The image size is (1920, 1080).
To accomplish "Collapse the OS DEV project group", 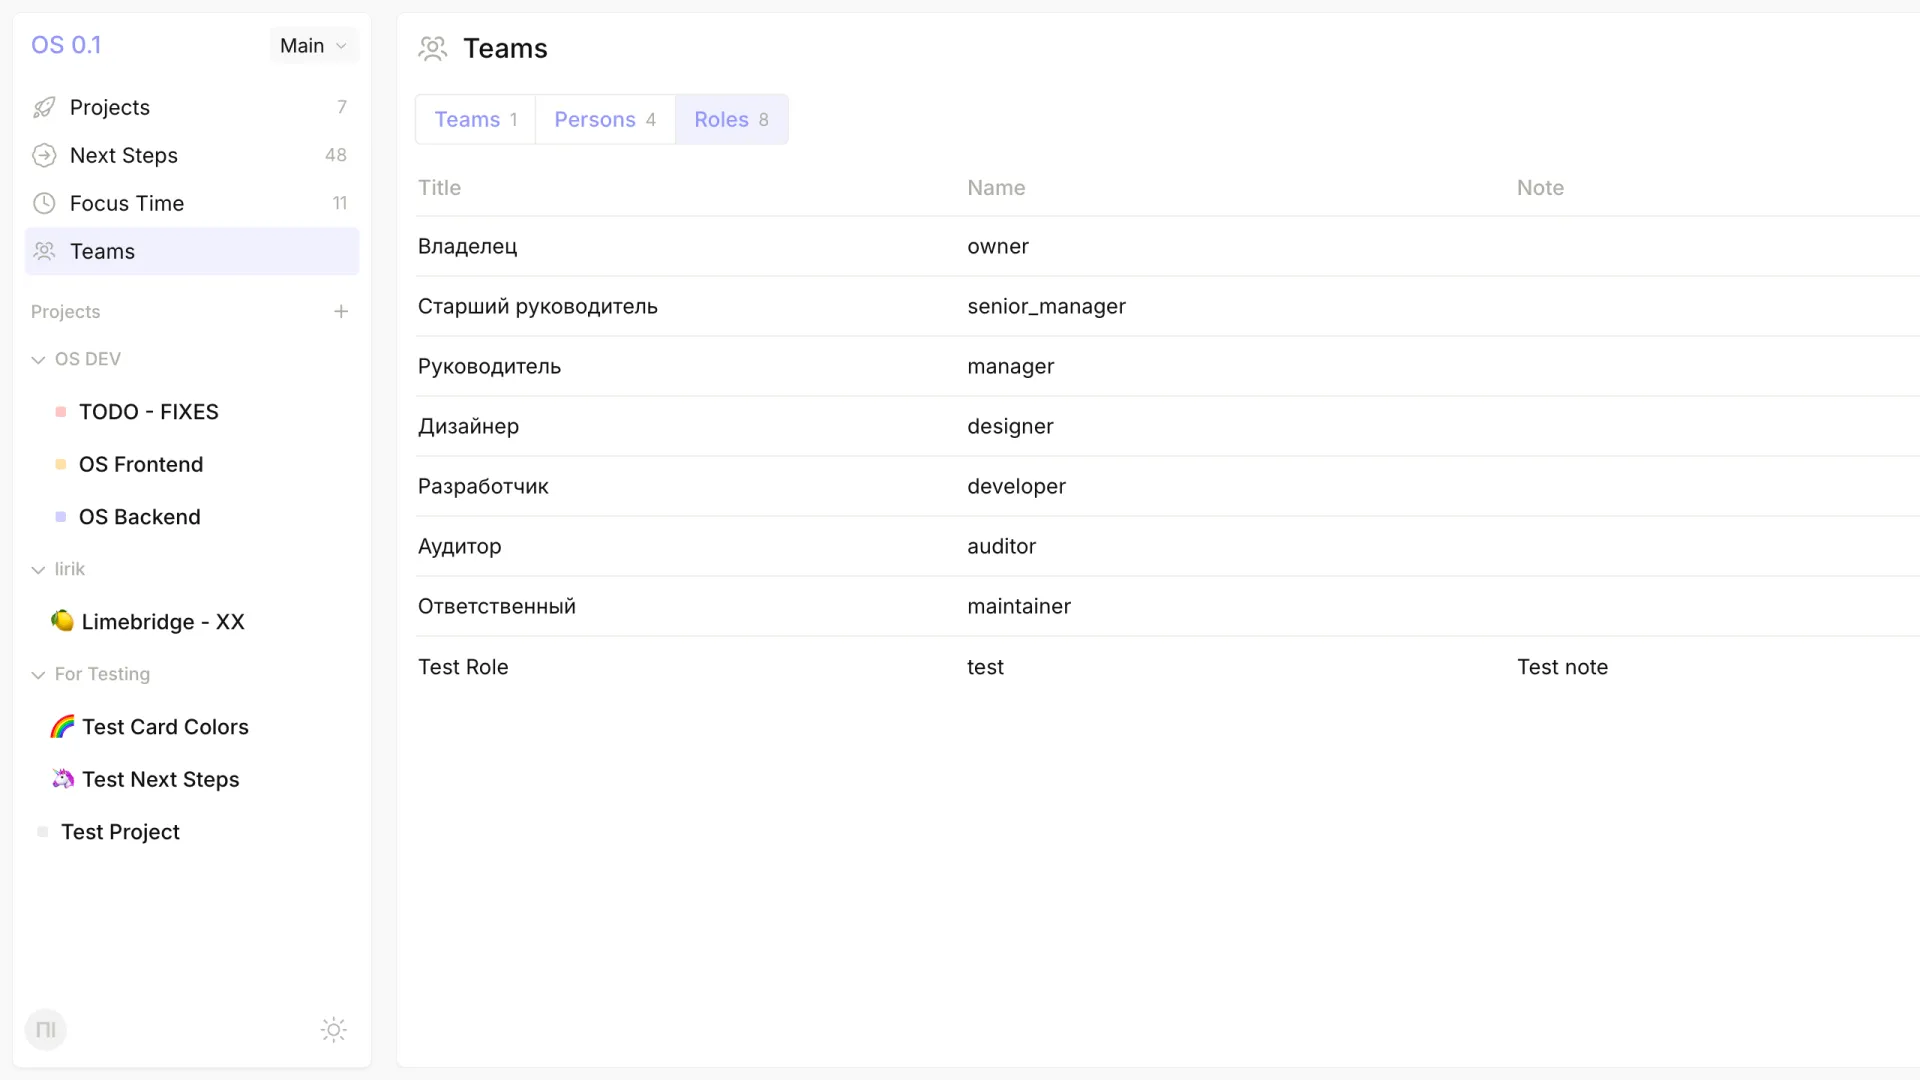I will (x=38, y=358).
